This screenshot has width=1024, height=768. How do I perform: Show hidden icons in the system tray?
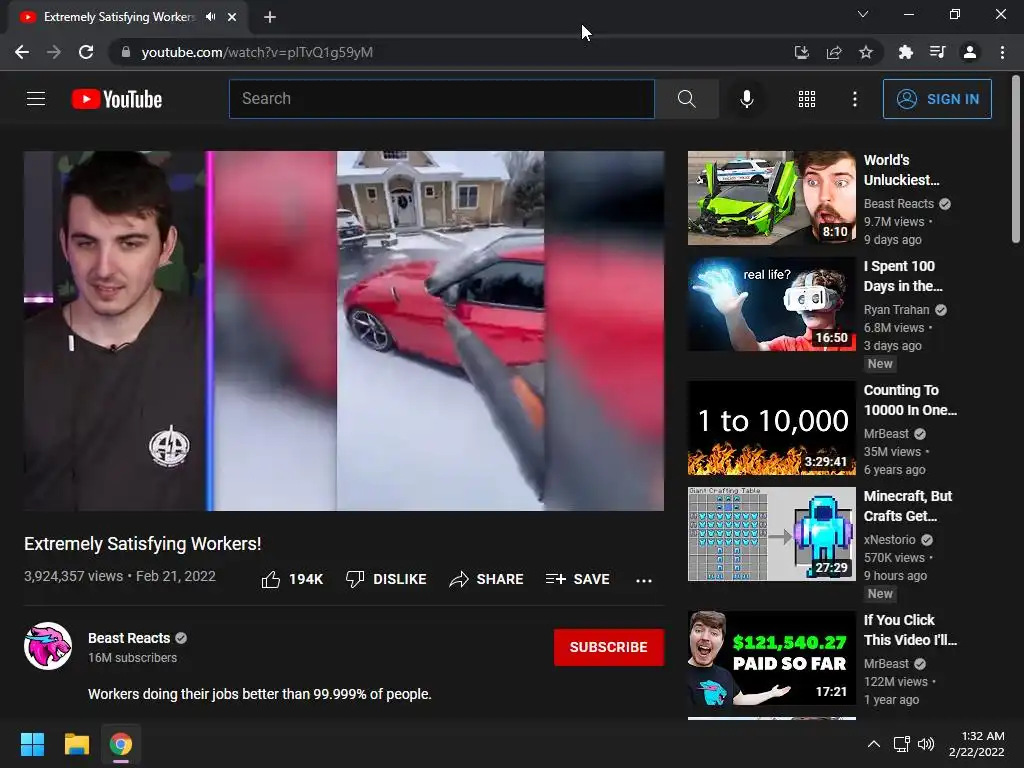(x=873, y=744)
